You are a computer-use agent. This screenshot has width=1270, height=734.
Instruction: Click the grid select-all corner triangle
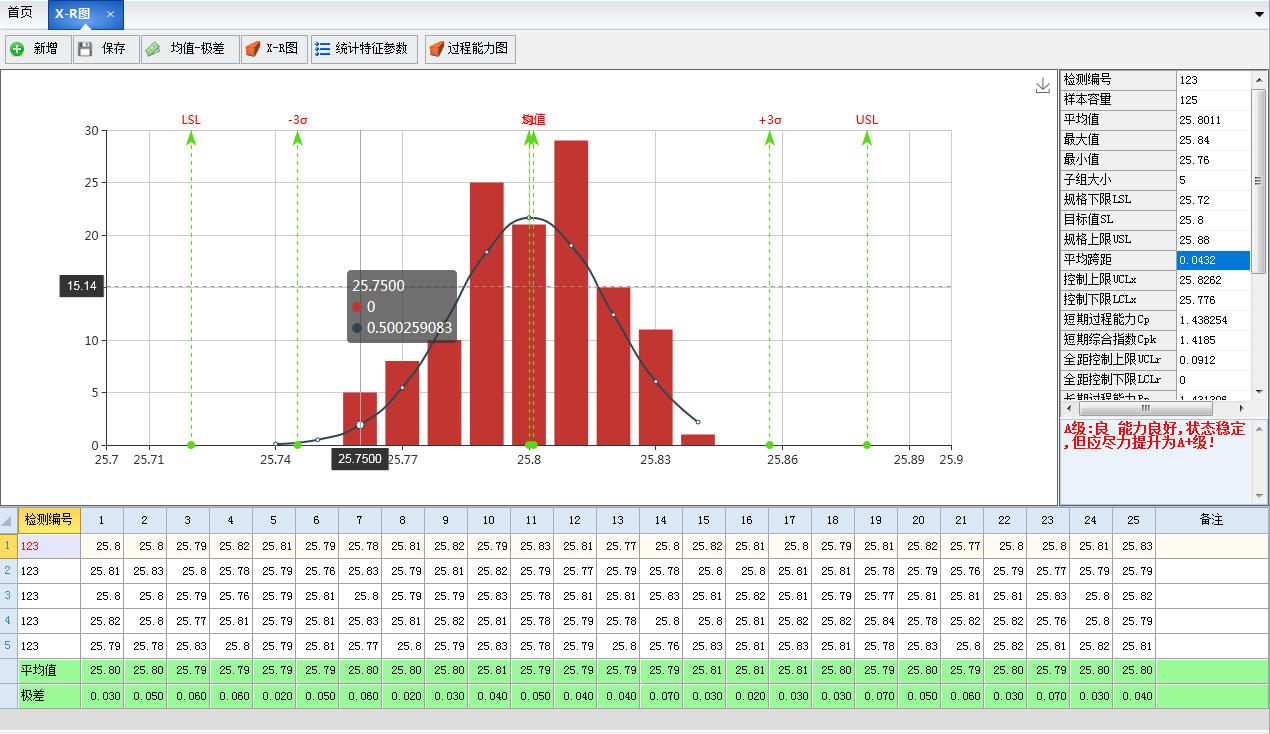click(x=8, y=520)
